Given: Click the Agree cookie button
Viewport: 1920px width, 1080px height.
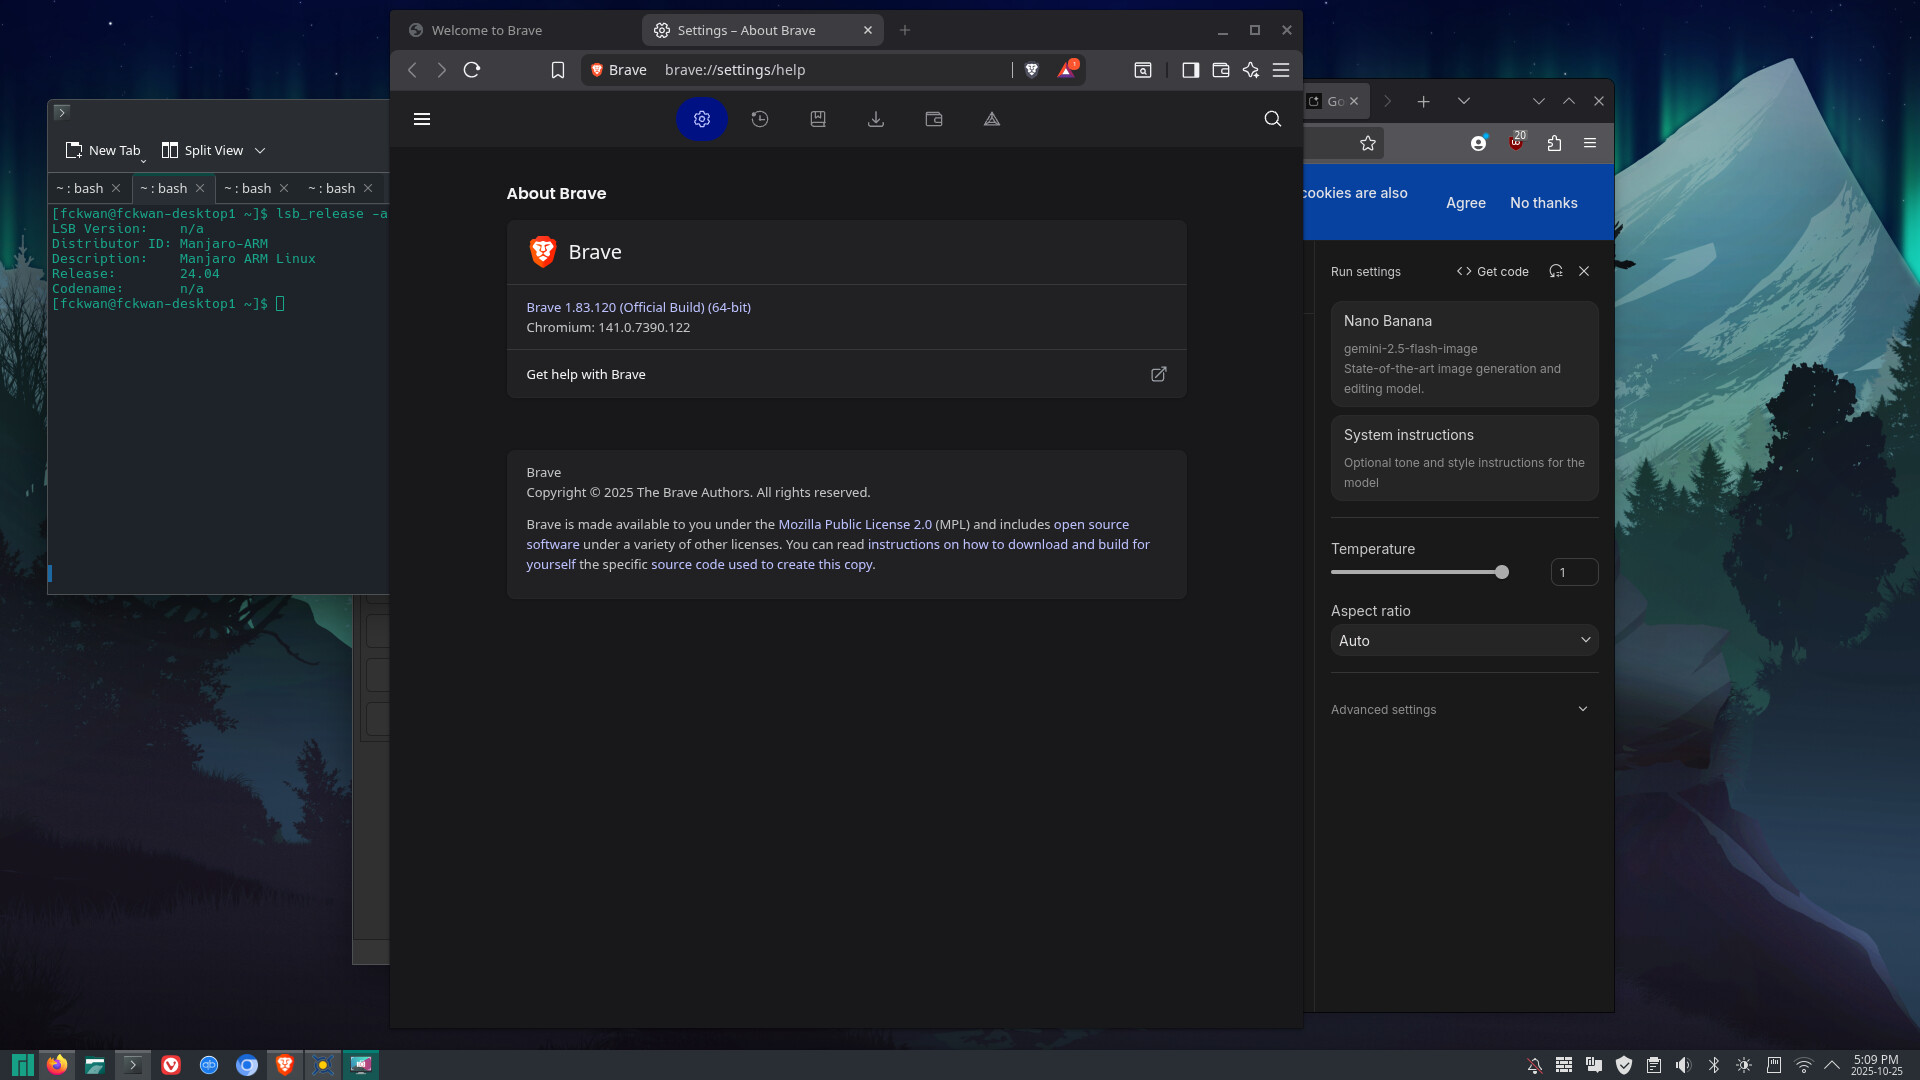Looking at the screenshot, I should 1465,203.
